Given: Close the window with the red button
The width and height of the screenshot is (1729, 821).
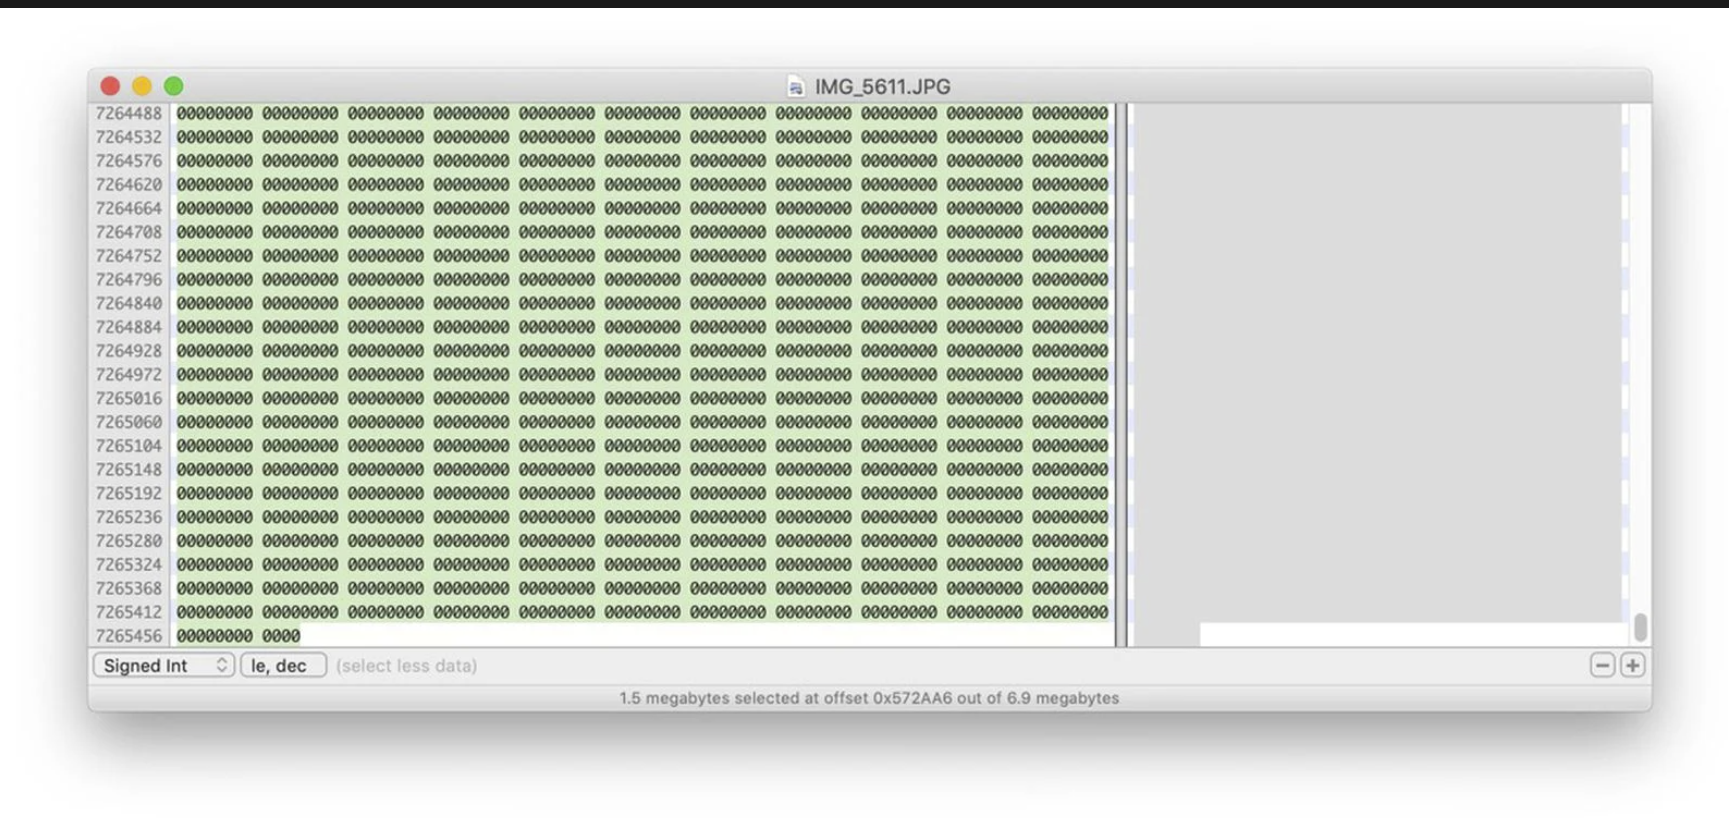Looking at the screenshot, I should point(111,87).
